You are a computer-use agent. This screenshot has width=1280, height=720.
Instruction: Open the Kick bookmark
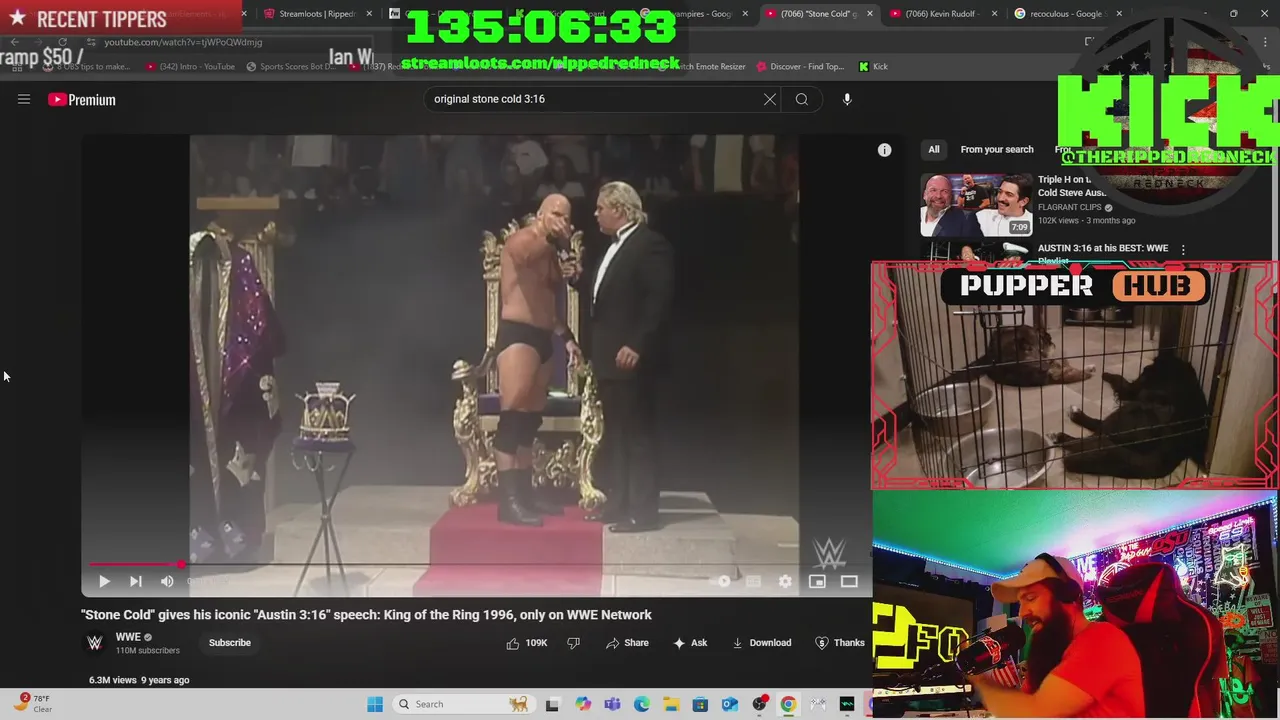coord(873,67)
